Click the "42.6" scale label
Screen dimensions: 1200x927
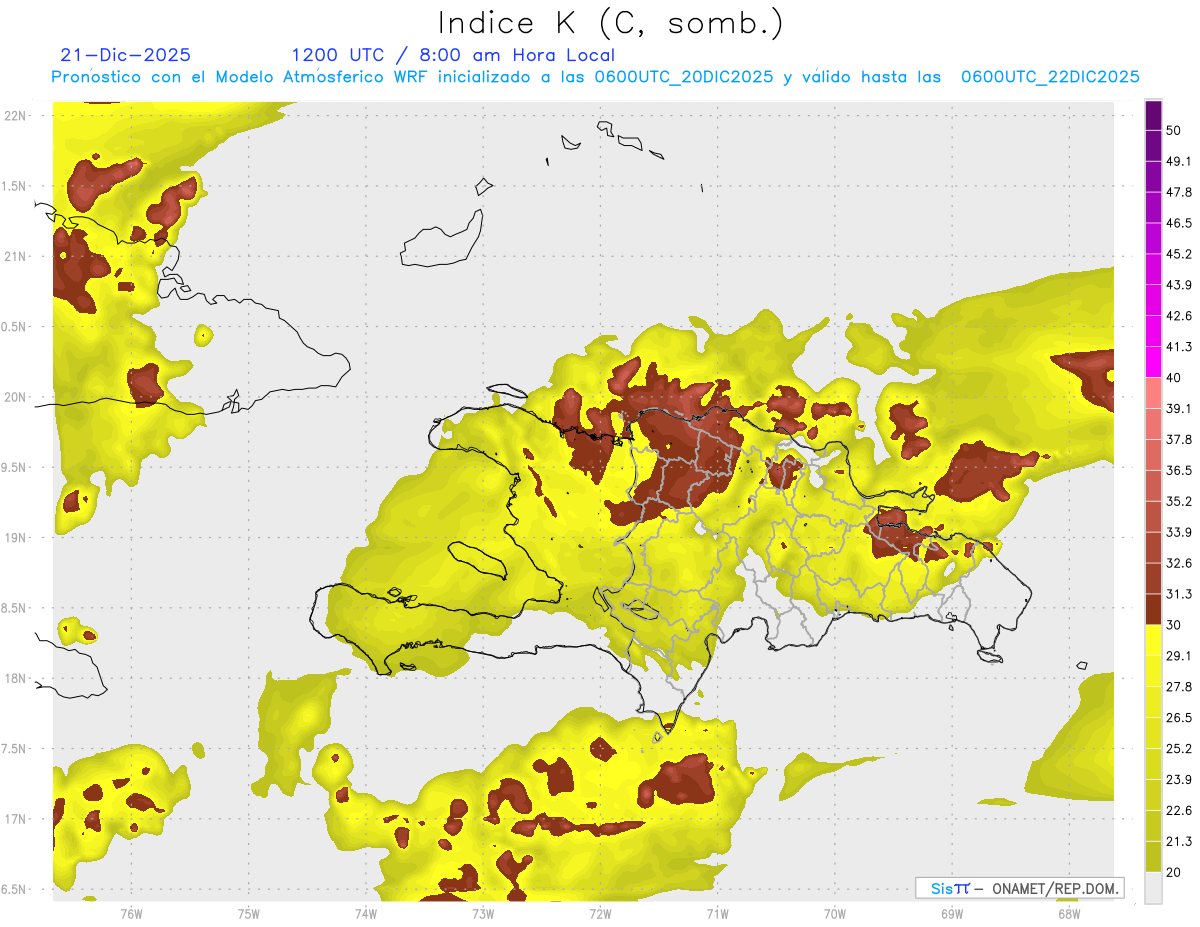click(1179, 316)
